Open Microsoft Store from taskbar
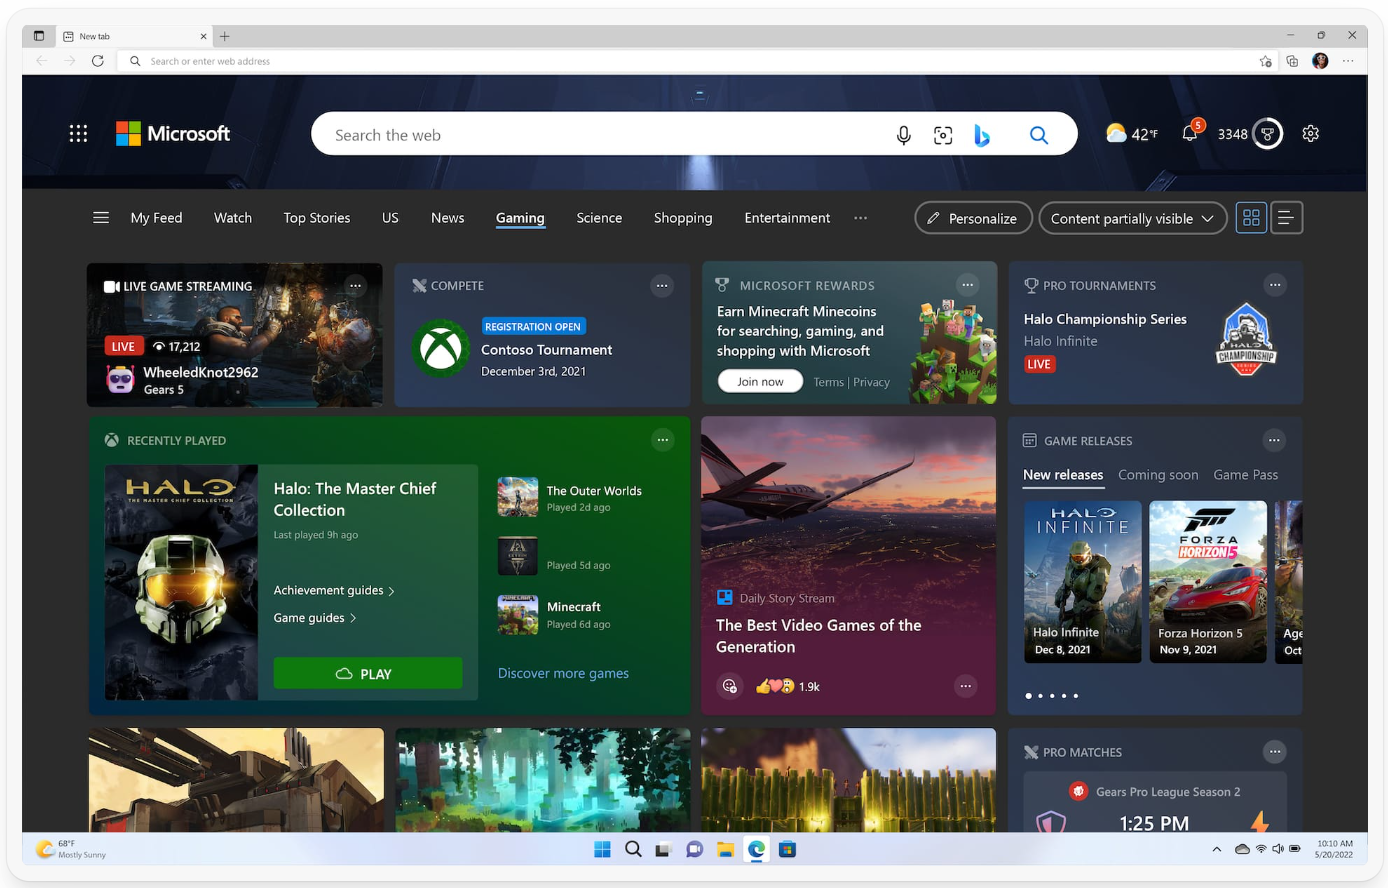Screen dimensions: 1388x888 pyautogui.click(x=787, y=849)
